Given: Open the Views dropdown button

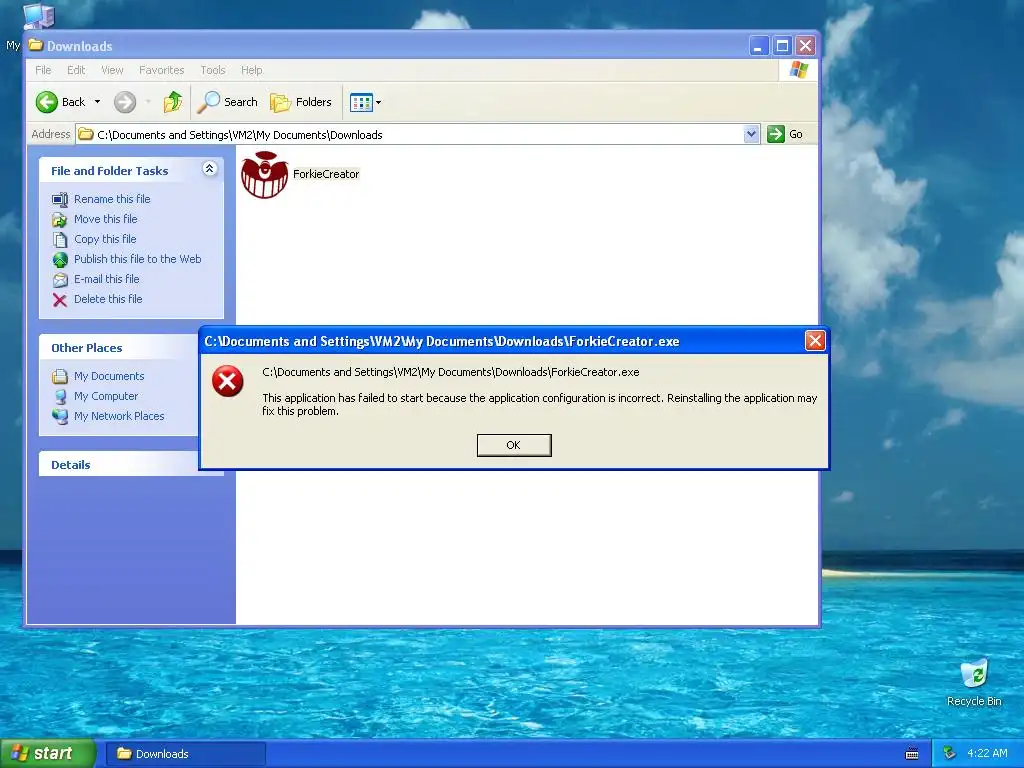Looking at the screenshot, I should pos(365,102).
